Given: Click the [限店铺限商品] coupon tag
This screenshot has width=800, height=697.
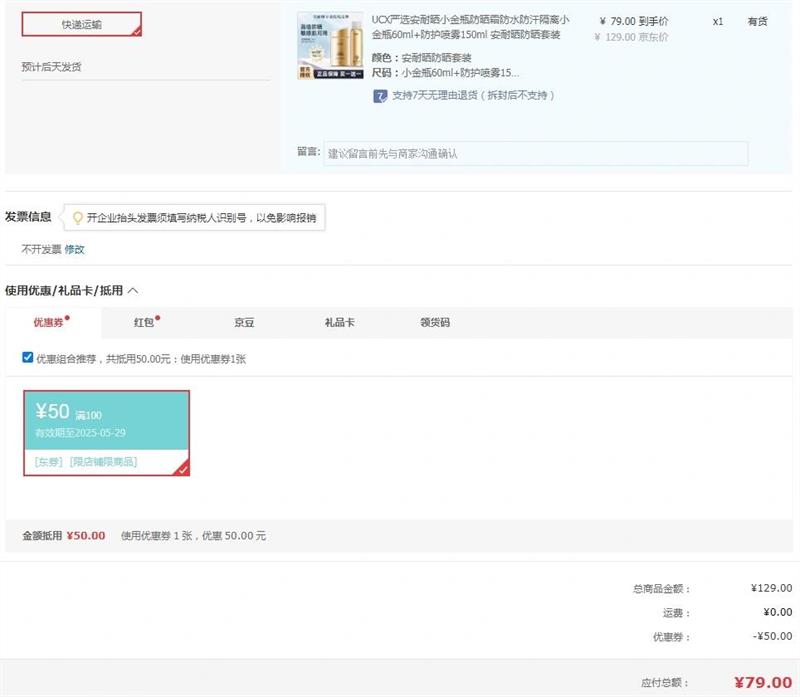Looking at the screenshot, I should [103, 462].
